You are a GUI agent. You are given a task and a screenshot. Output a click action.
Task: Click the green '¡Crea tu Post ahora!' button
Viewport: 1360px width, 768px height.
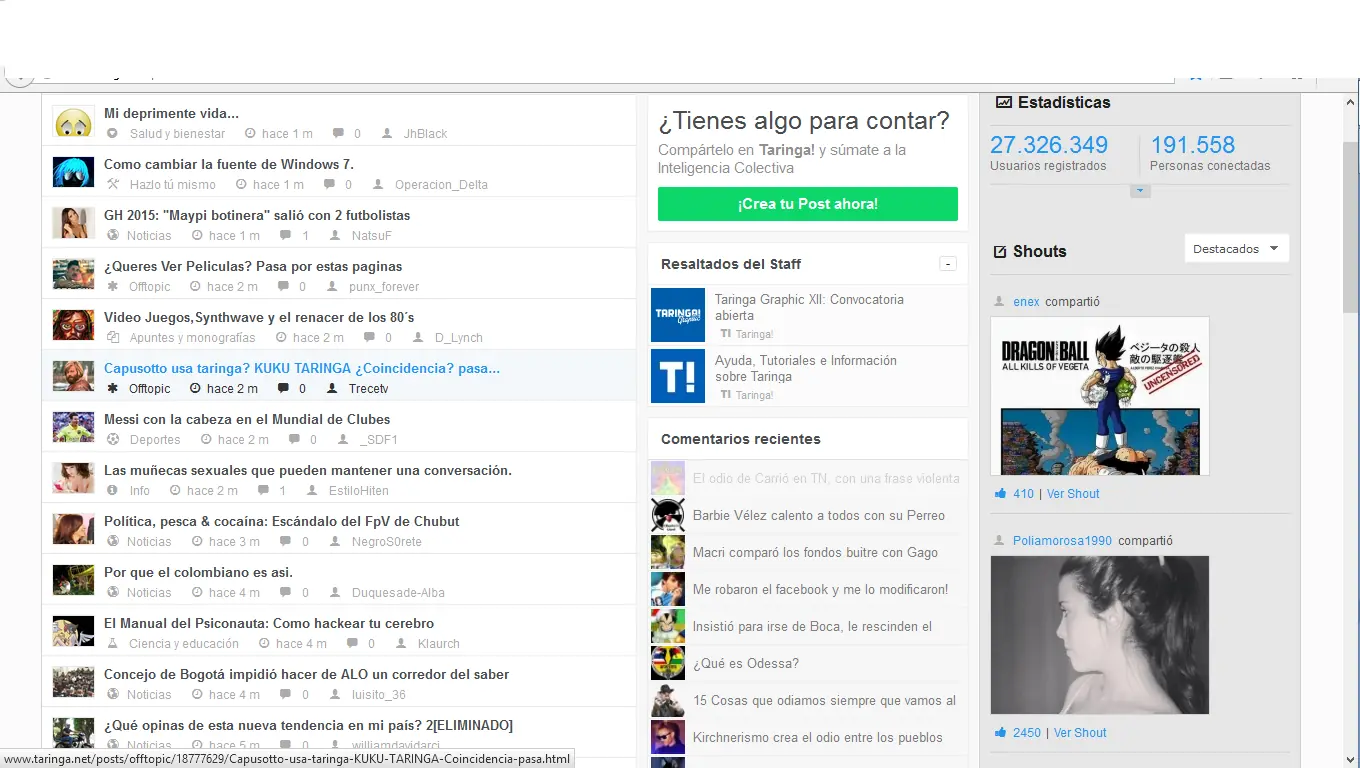click(x=808, y=204)
